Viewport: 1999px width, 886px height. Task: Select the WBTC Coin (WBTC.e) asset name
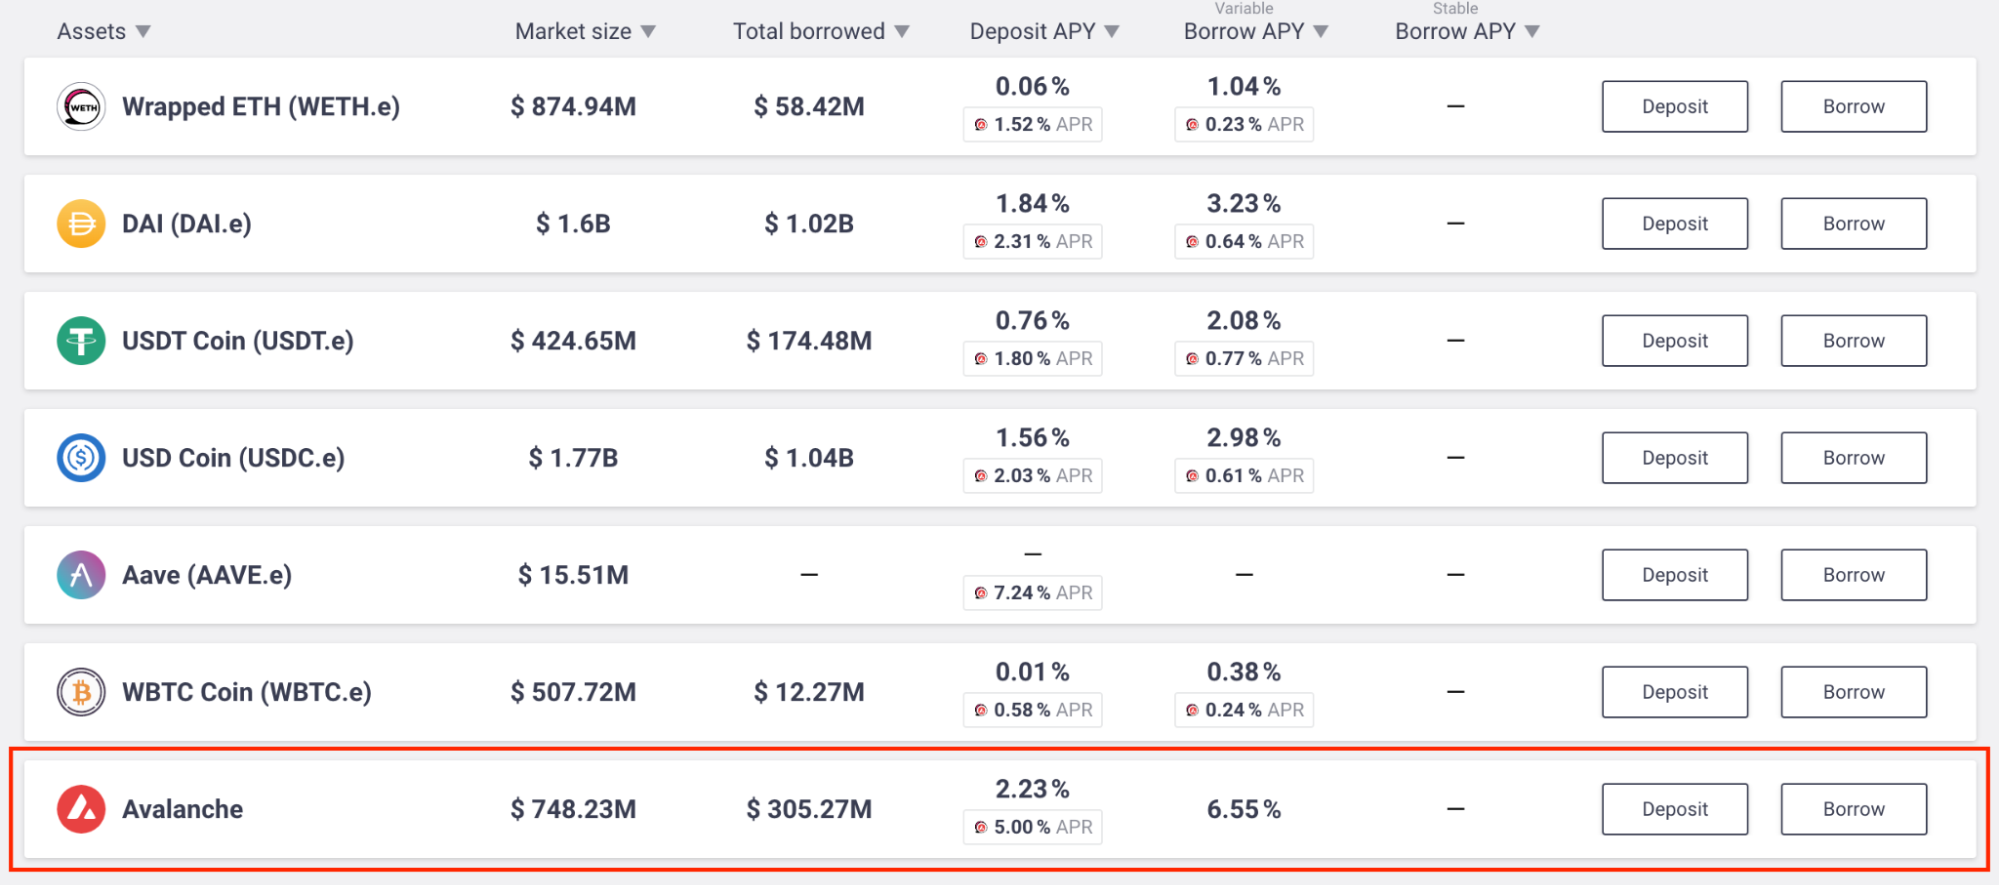(x=247, y=691)
